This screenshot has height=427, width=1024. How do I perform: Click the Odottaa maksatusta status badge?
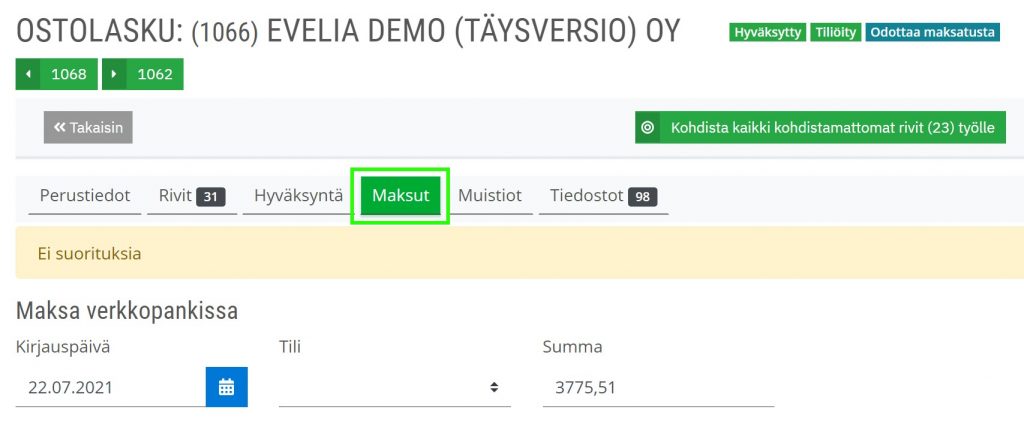pos(933,32)
